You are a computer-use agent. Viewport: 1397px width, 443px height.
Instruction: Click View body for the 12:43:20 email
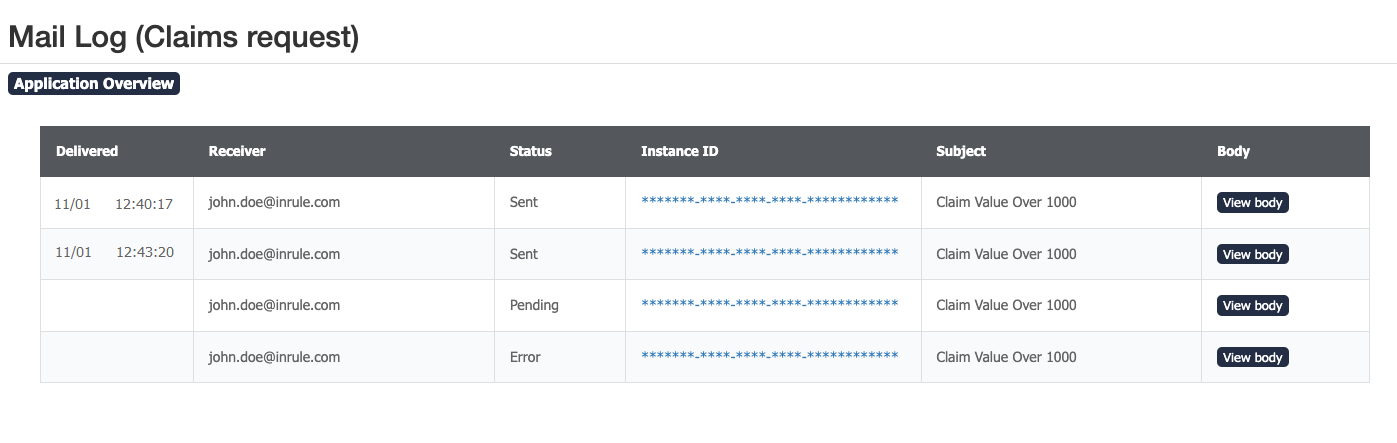coord(1252,255)
